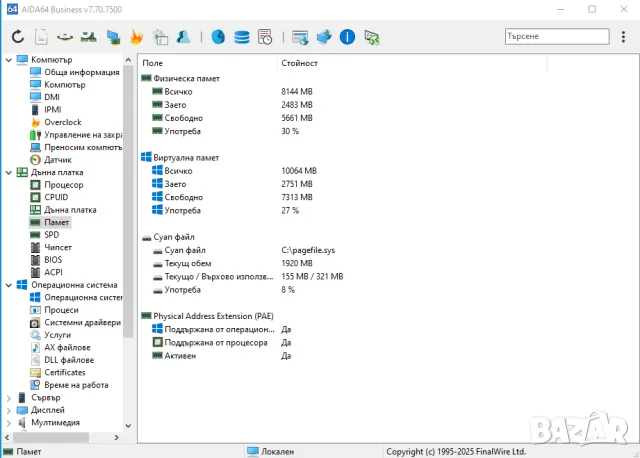Open the blue info icon
Screen dimensions: 640x458
[x=347, y=37]
